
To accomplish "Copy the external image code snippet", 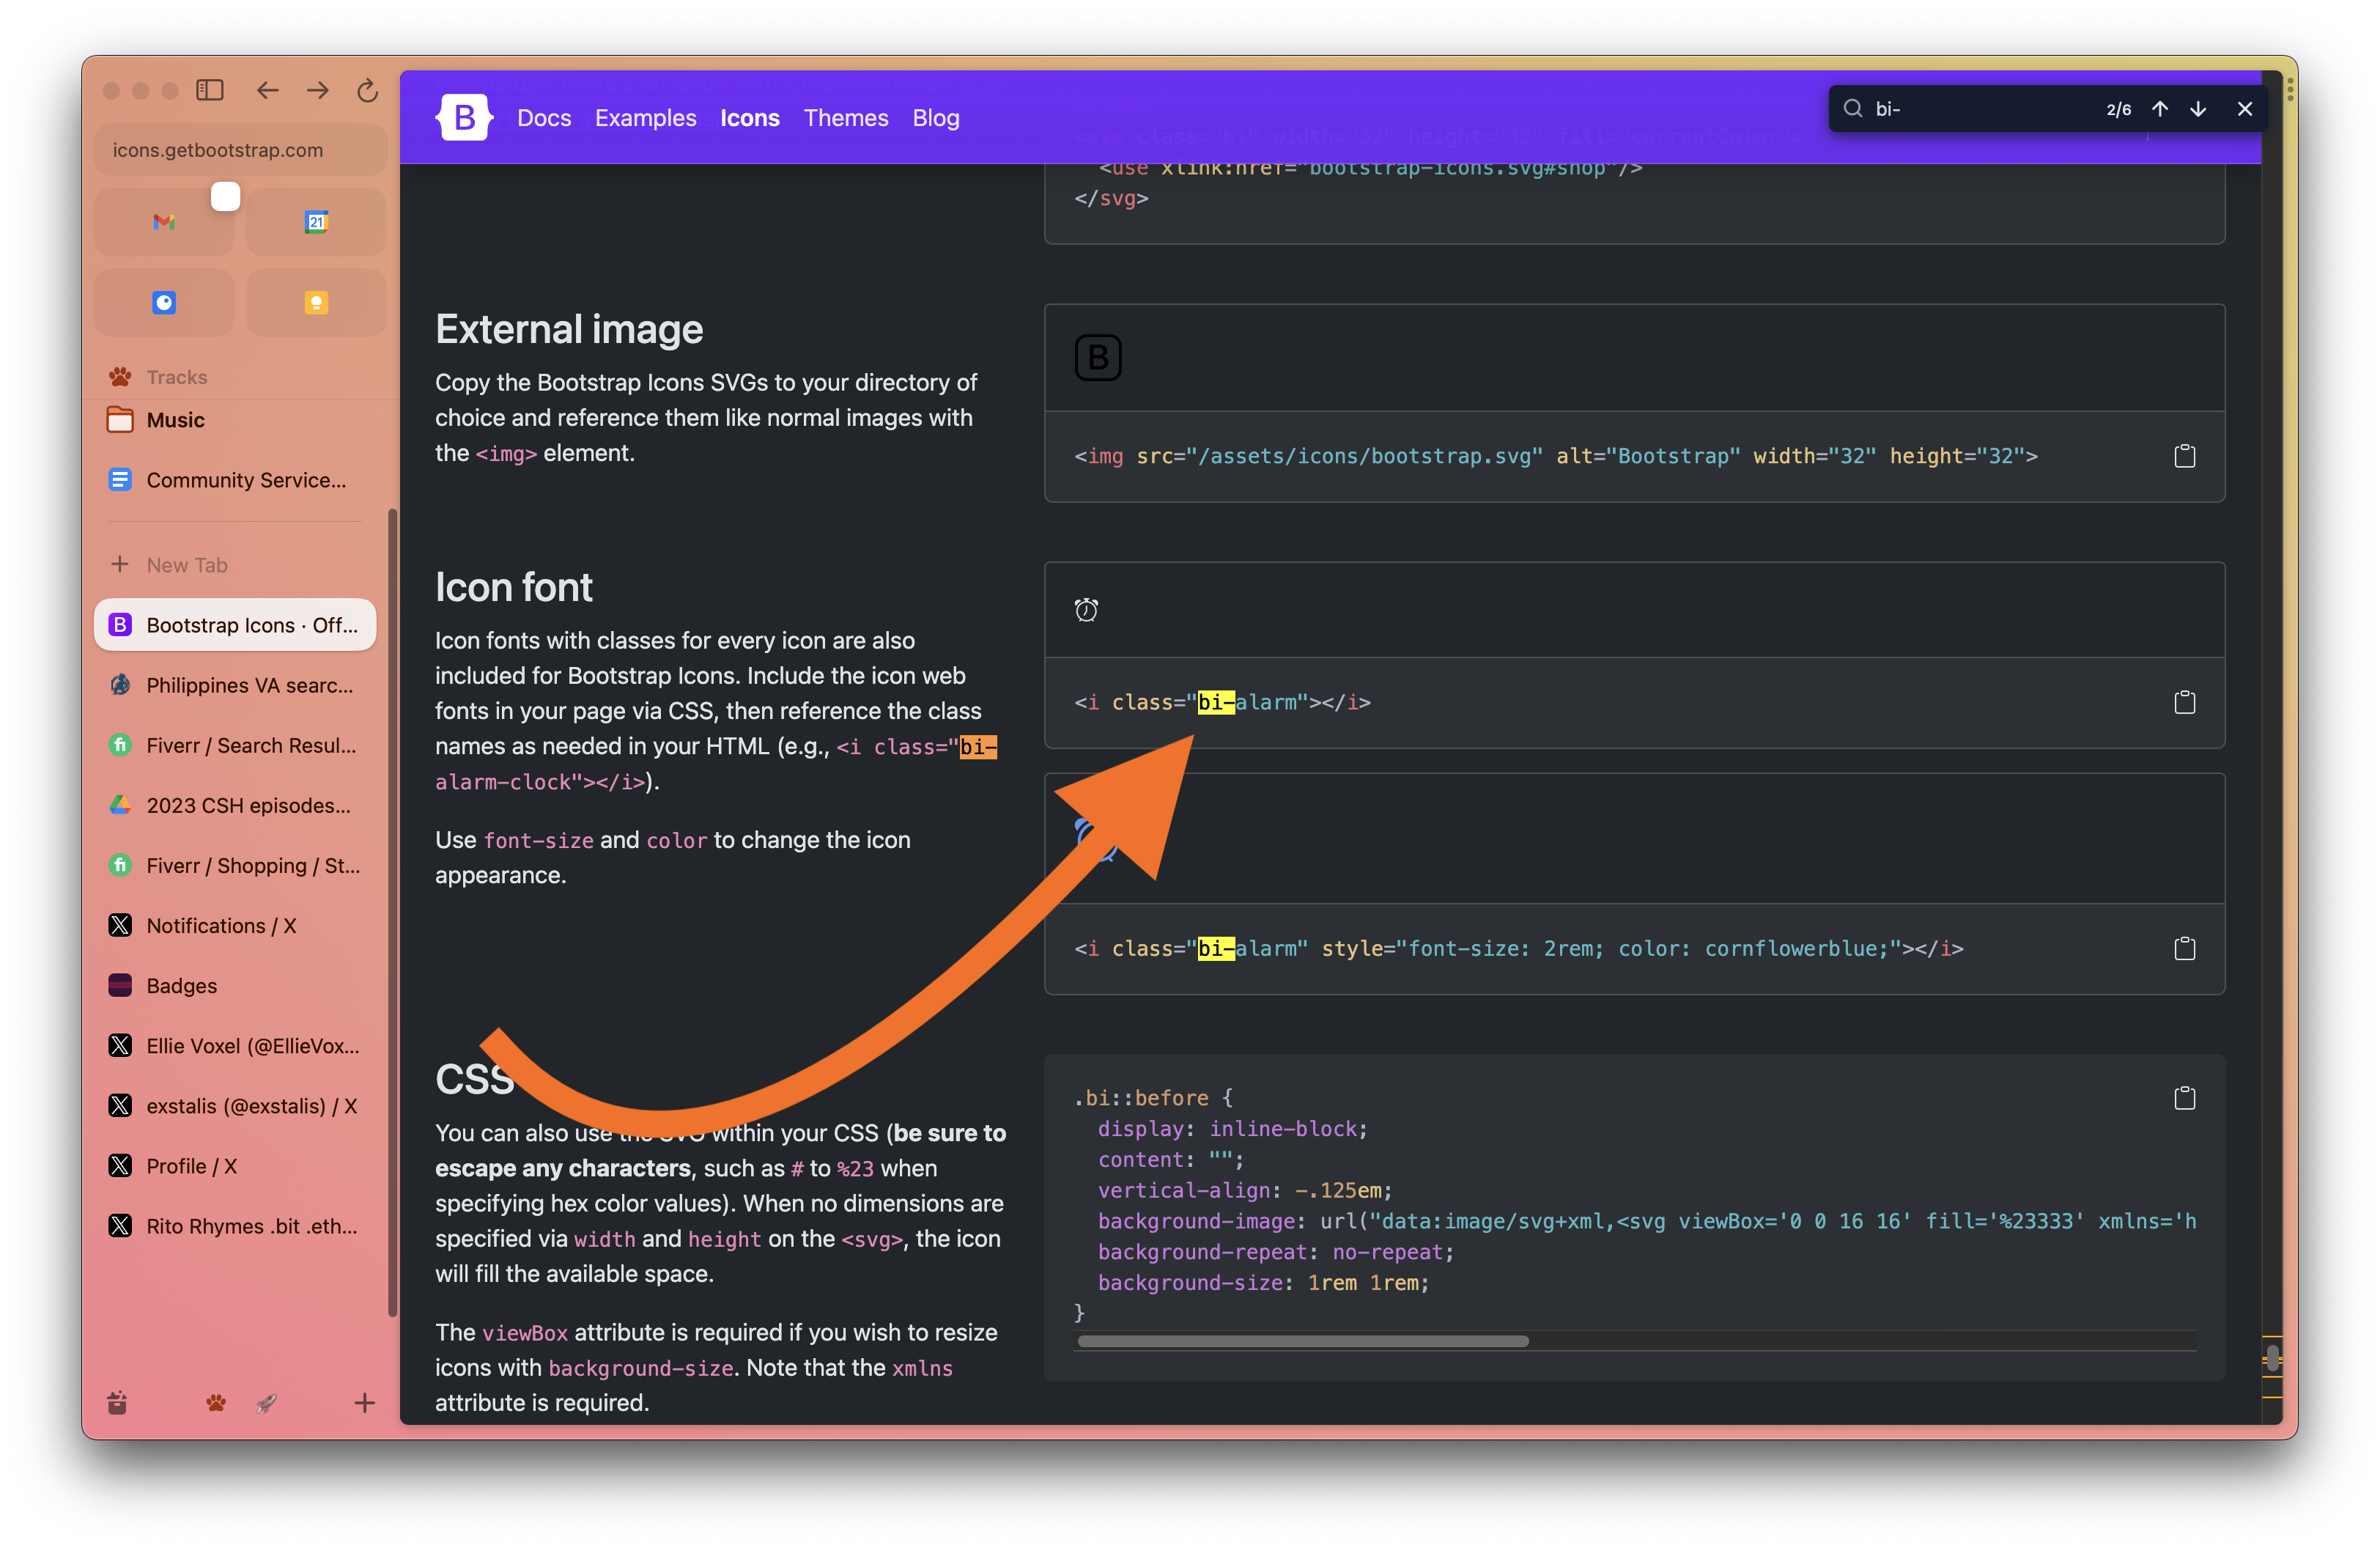I will (x=2185, y=455).
